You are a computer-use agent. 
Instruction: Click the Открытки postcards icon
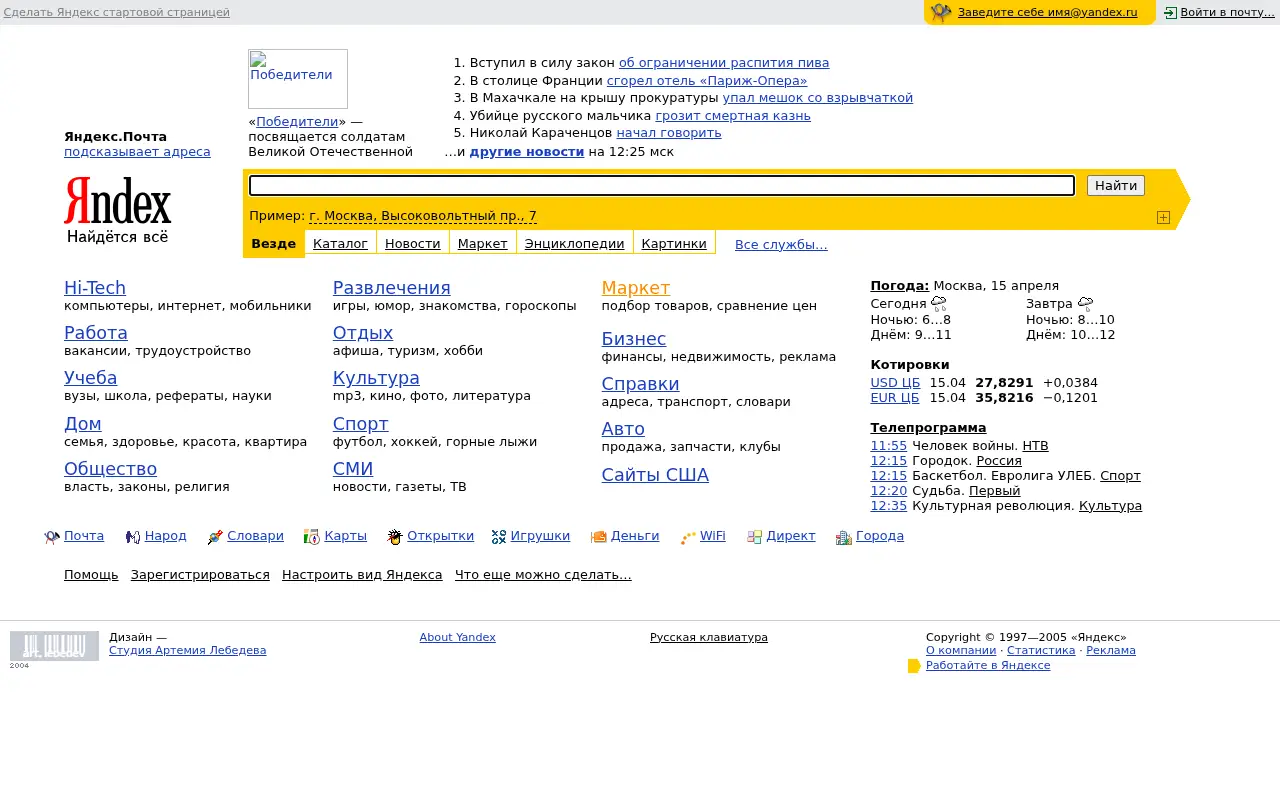[x=395, y=537]
